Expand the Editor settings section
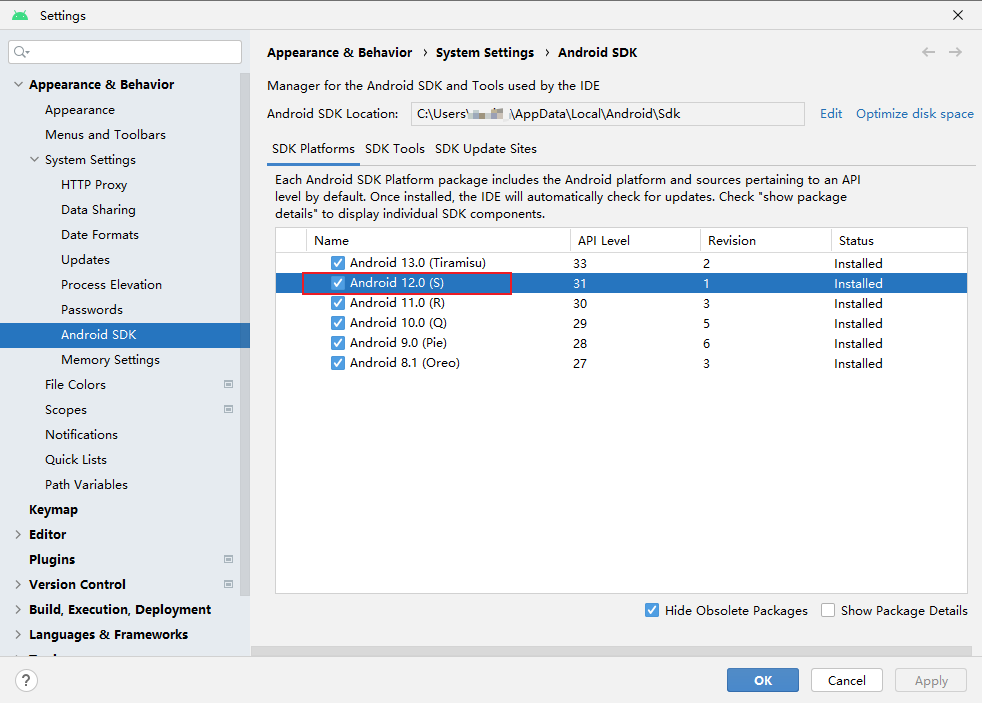The width and height of the screenshot is (982, 703). 18,535
